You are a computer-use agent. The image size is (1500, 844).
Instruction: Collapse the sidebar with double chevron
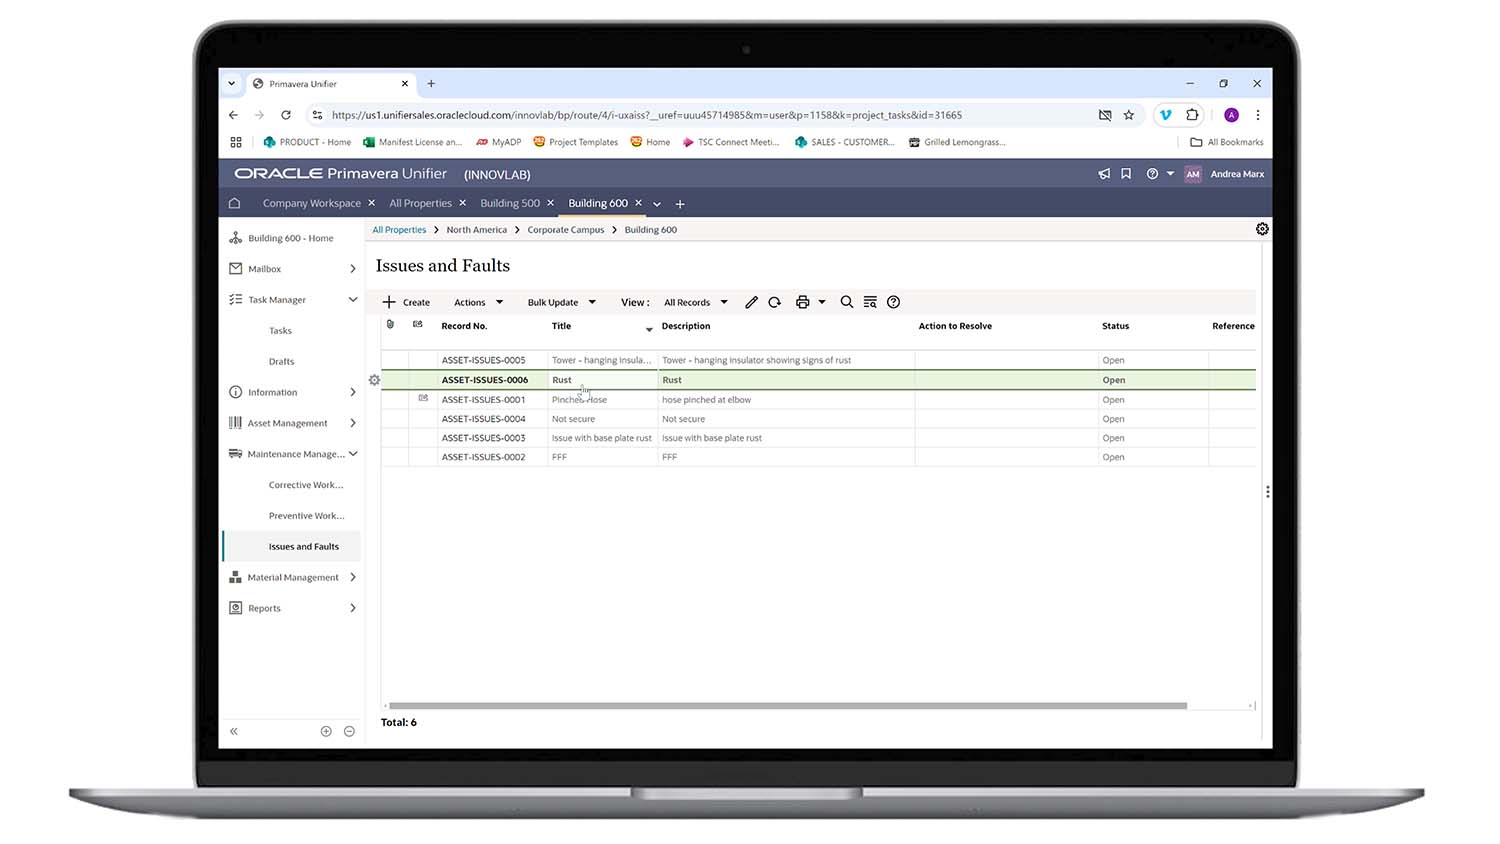point(234,731)
